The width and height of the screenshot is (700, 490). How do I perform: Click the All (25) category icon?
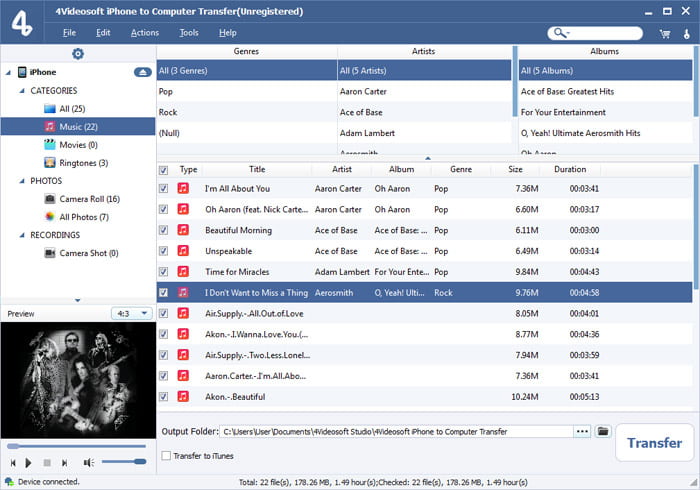(x=50, y=108)
